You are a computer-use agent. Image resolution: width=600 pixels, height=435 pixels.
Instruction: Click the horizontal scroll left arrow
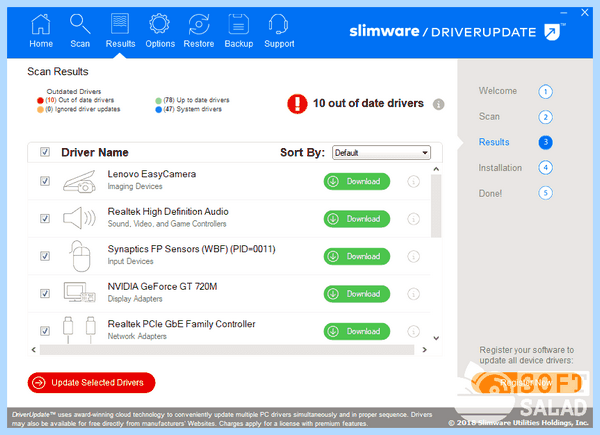(34, 350)
